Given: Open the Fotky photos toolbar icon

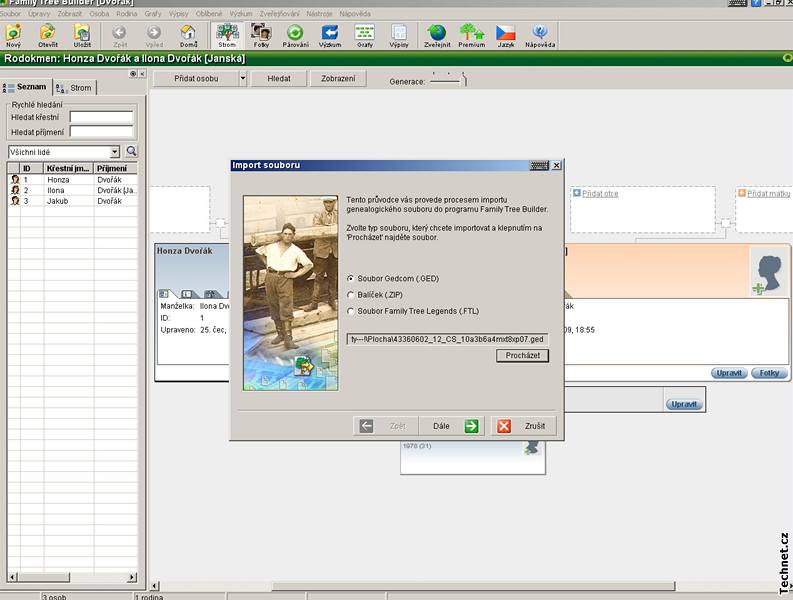Looking at the screenshot, I should tap(261, 34).
